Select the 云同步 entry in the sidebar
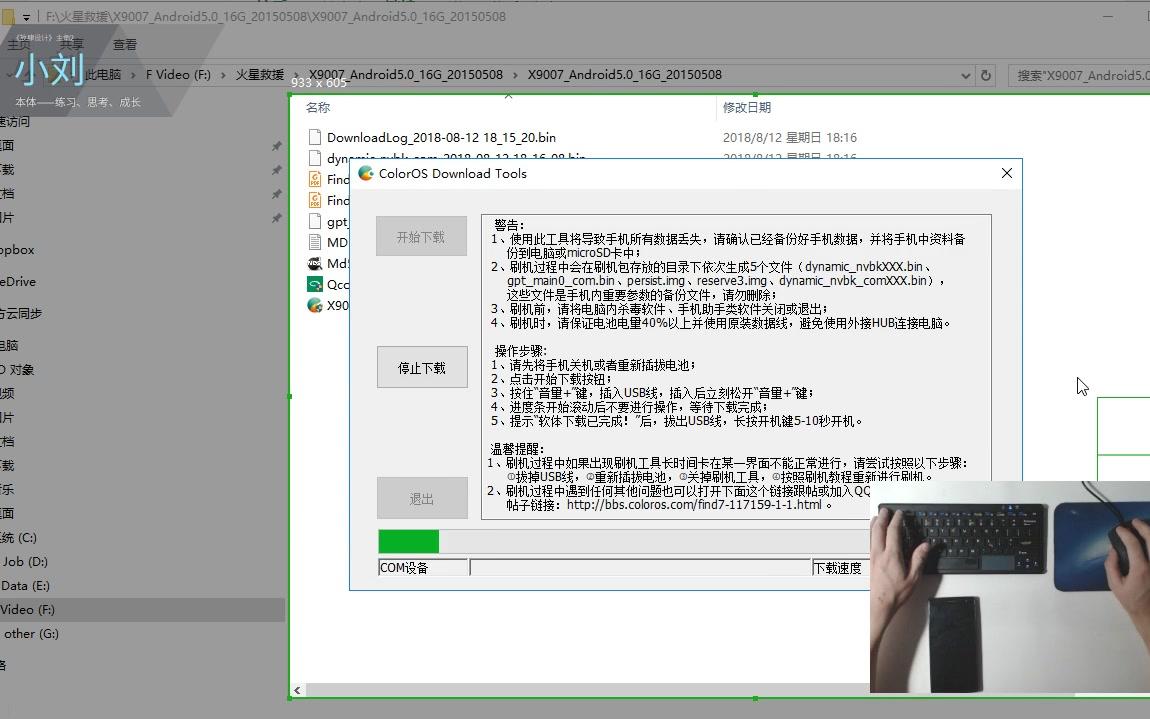The width and height of the screenshot is (1150, 719). point(21,313)
